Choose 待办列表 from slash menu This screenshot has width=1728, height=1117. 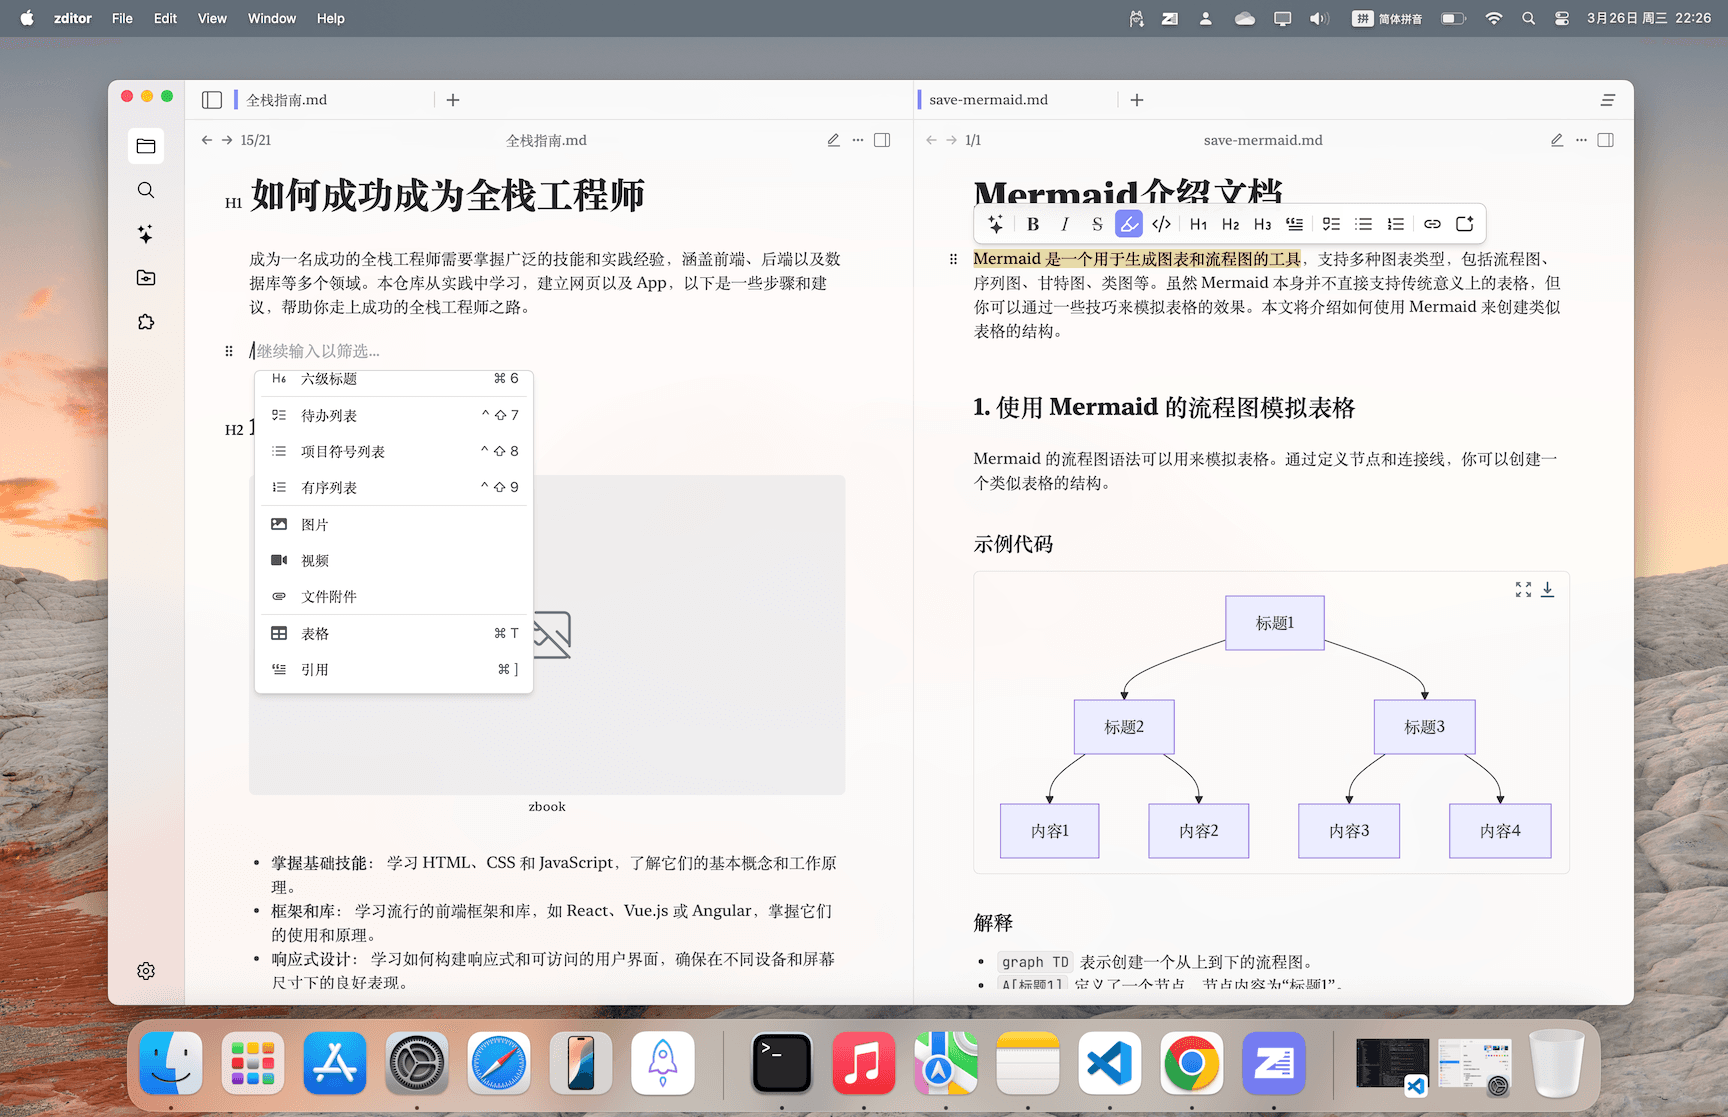(x=394, y=415)
